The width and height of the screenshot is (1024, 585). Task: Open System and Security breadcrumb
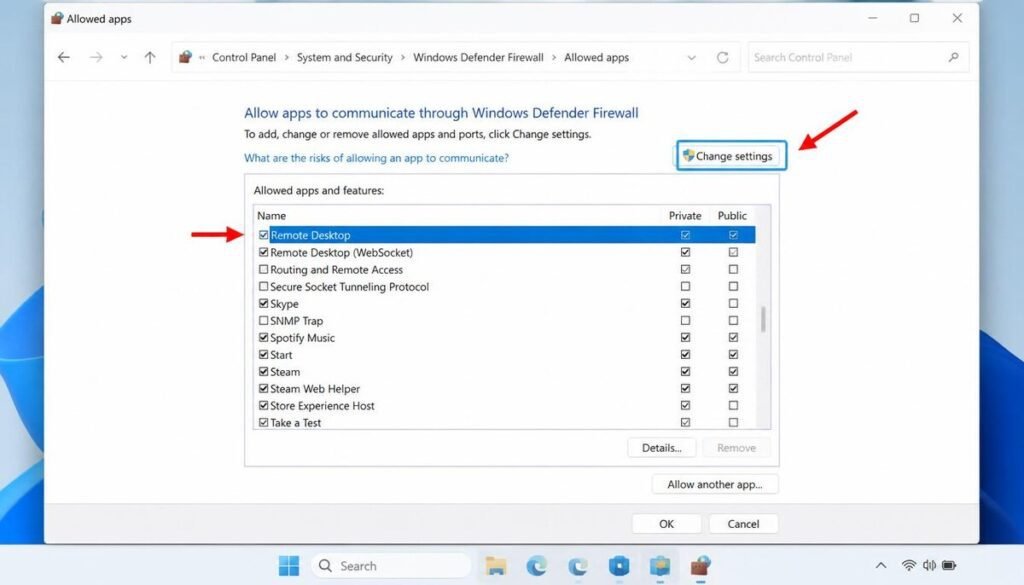(344, 57)
